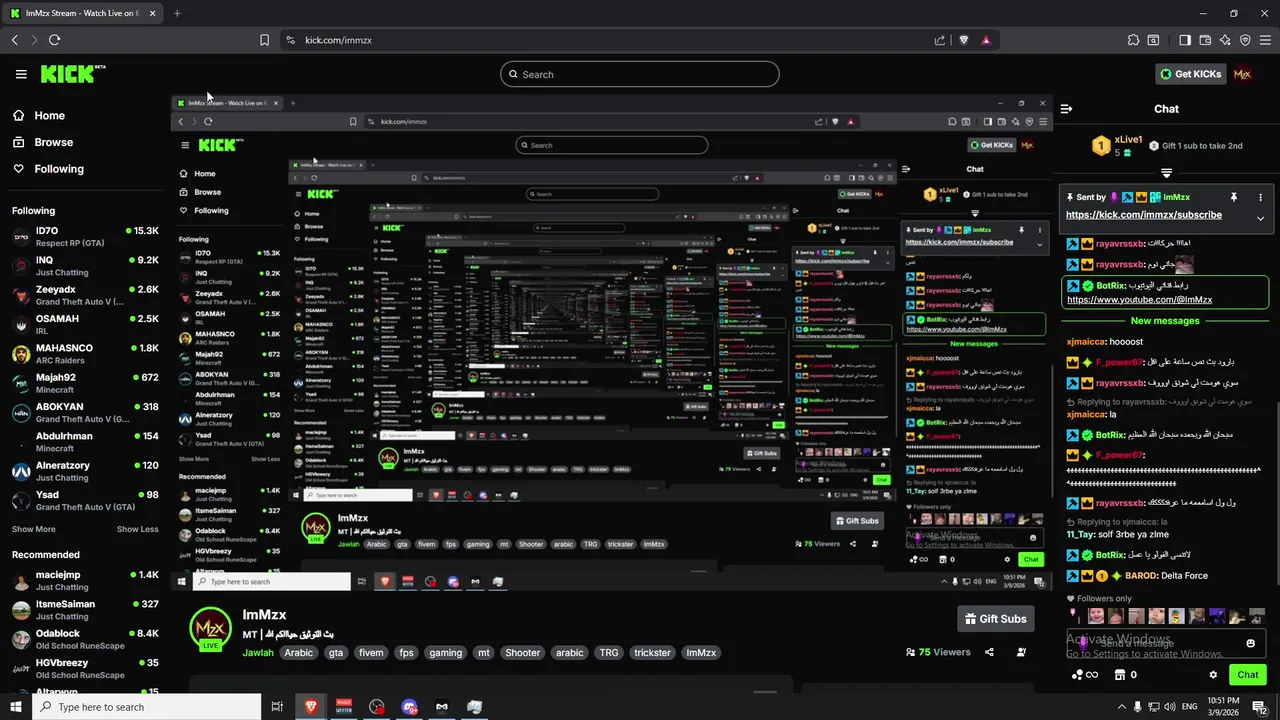Open MAHASNCO channel in sidebar
1280x720 pixels.
85,354
